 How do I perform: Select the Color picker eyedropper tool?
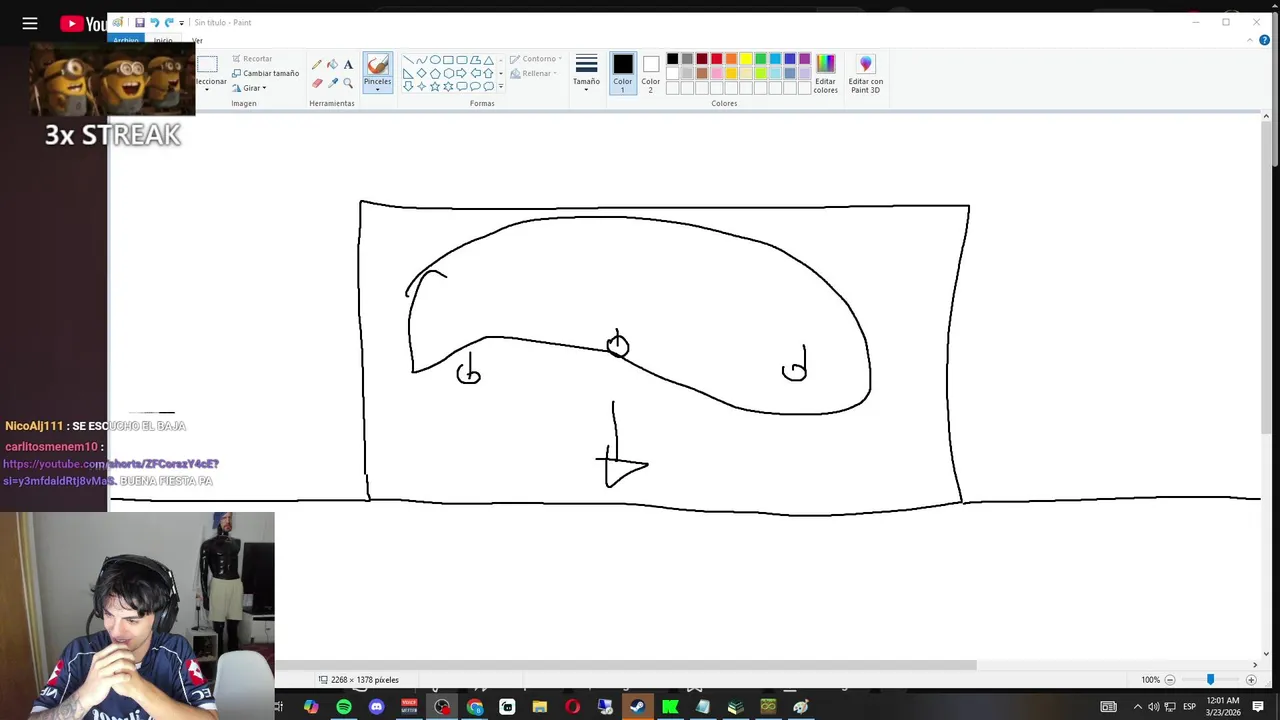tap(332, 83)
